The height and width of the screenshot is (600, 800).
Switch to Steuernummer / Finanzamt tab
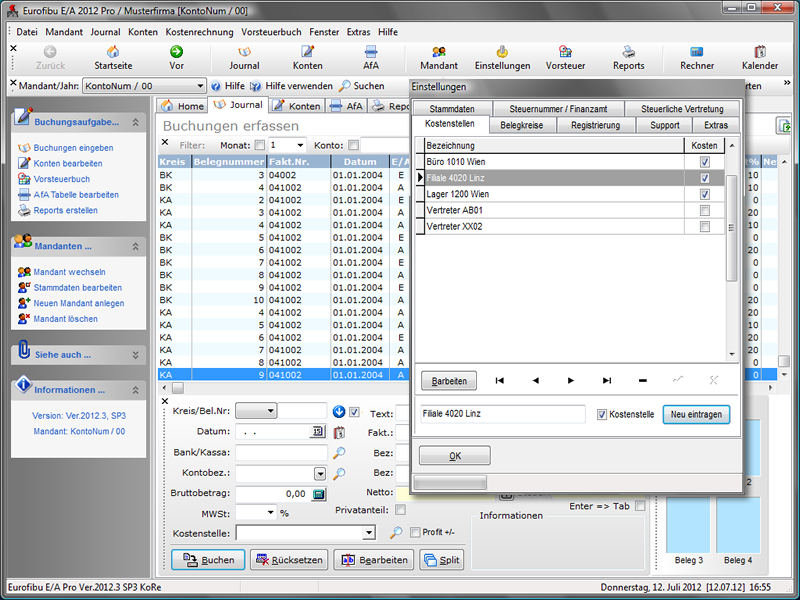[558, 109]
